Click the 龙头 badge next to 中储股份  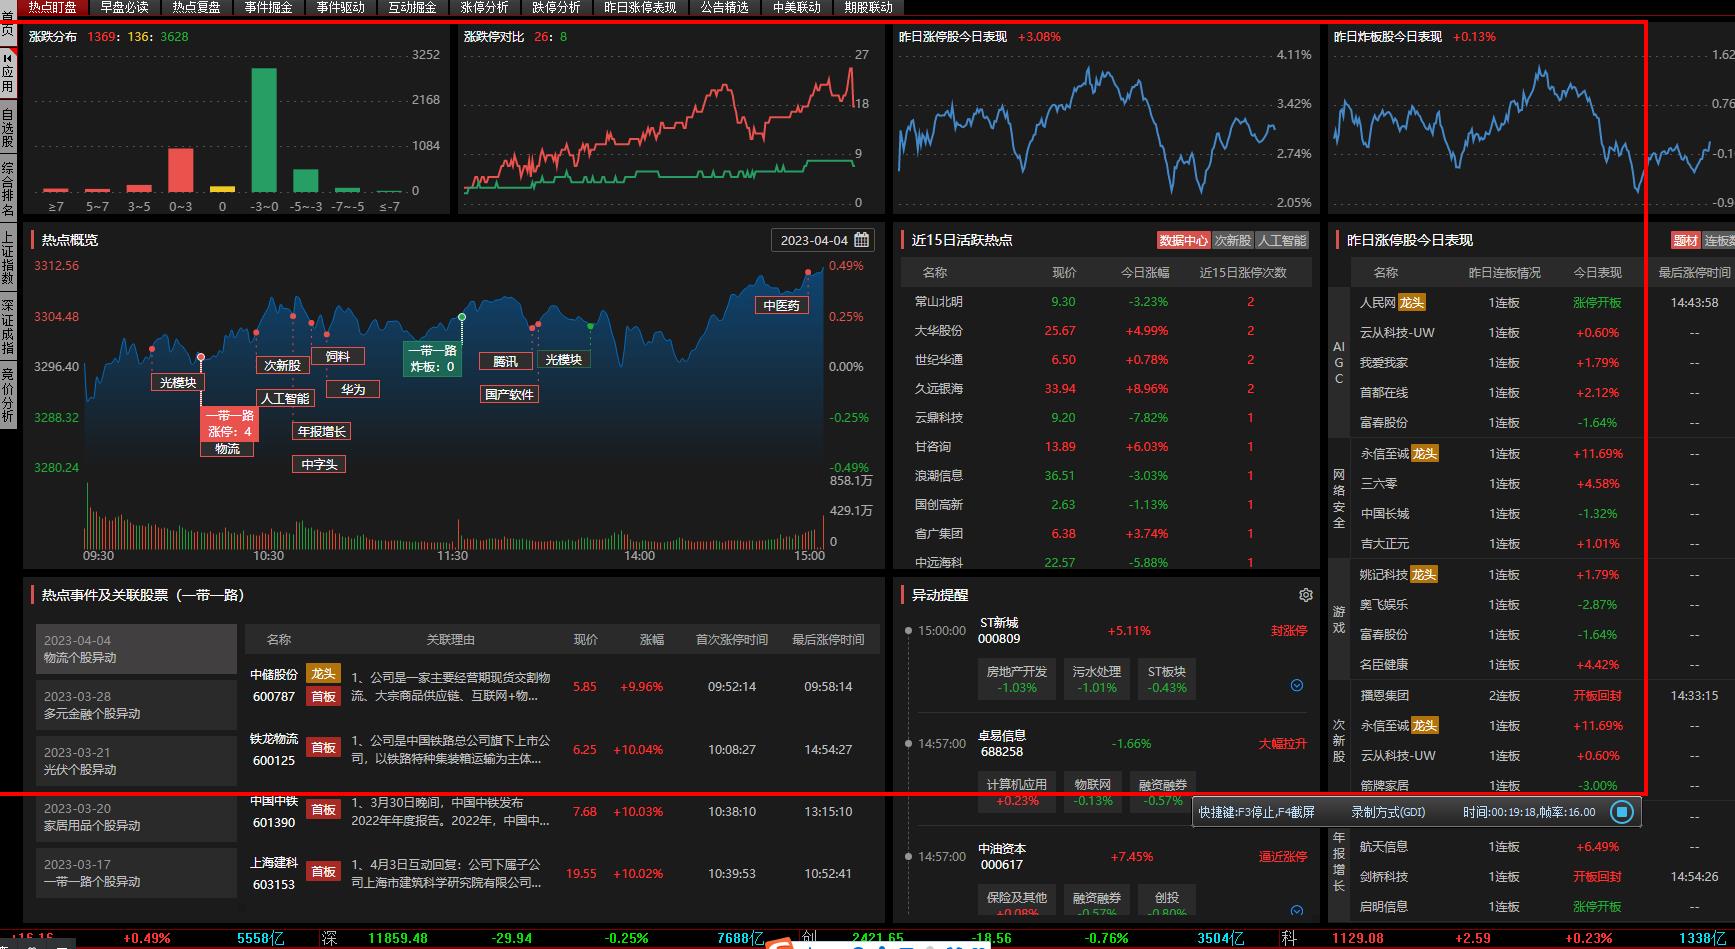coord(323,674)
